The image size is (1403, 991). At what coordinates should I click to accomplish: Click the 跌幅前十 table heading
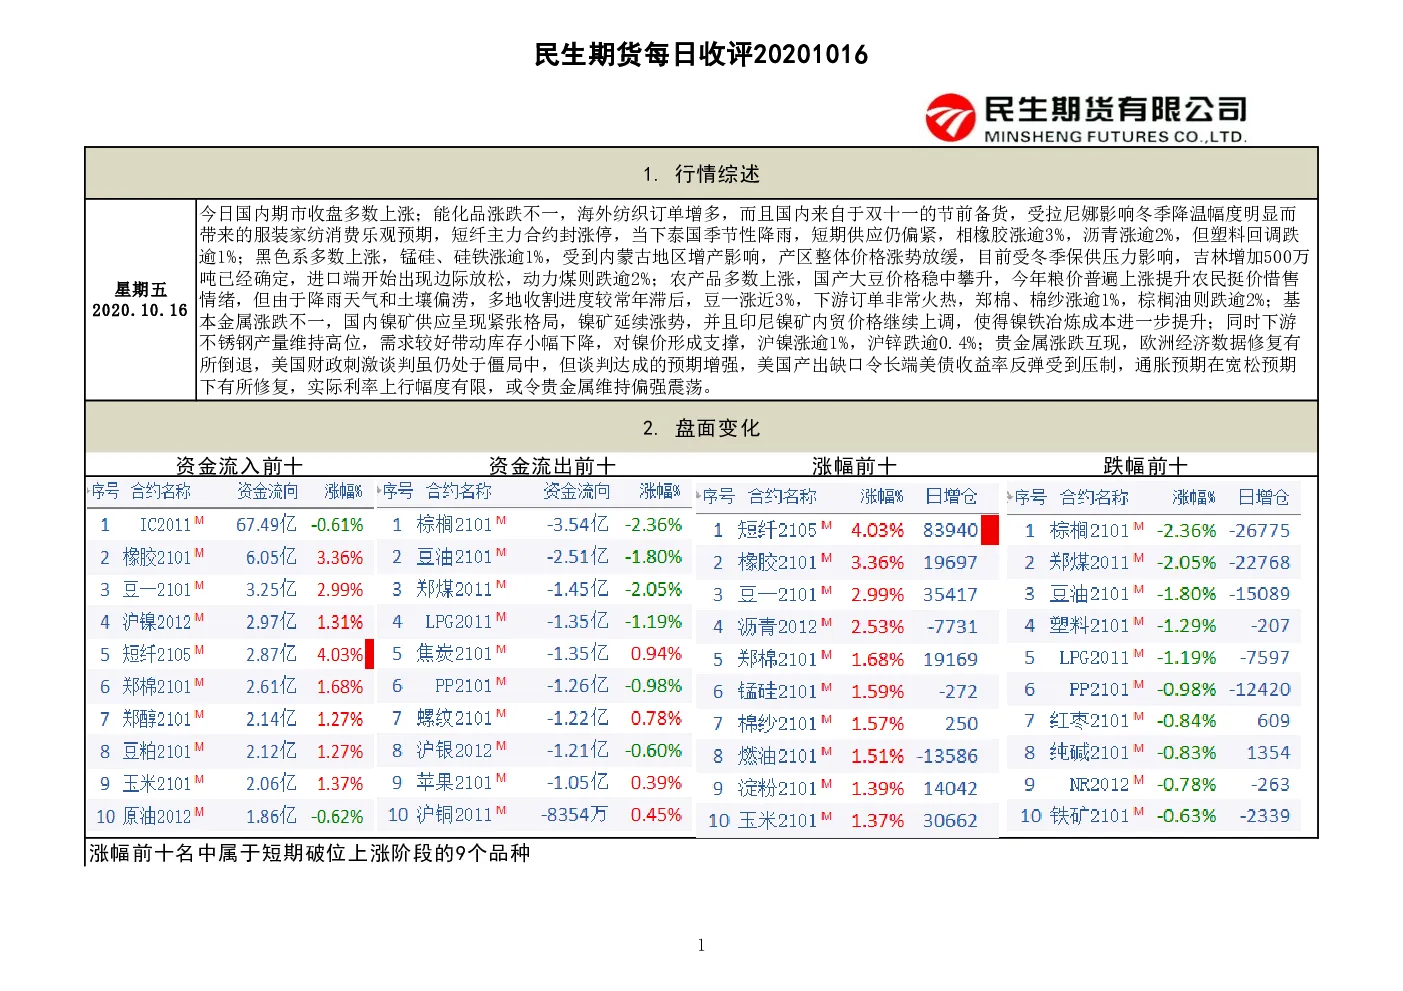coord(1146,466)
